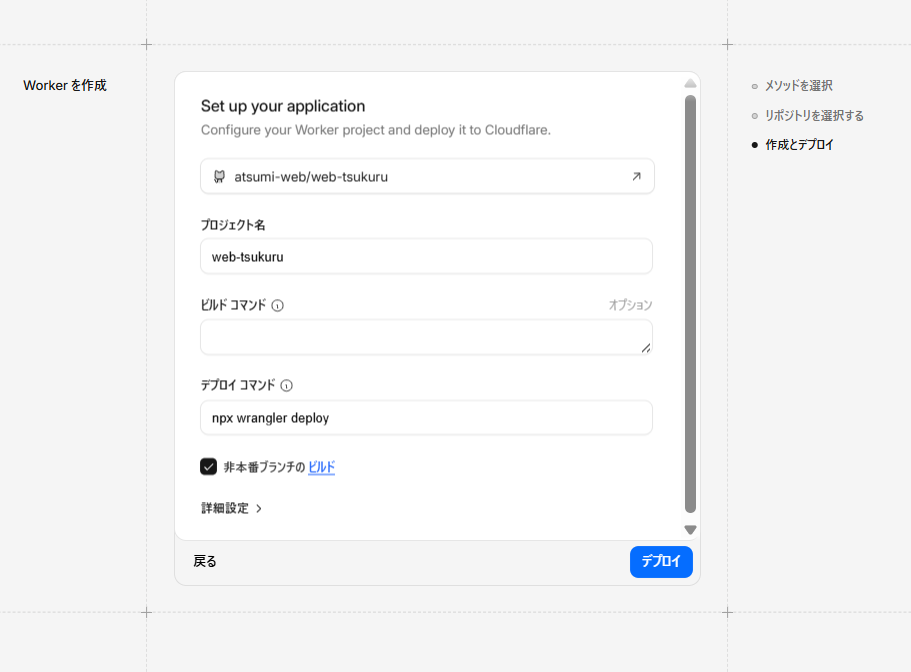Go to the メソッドを選択 step
This screenshot has height=672, width=911.
tap(798, 86)
